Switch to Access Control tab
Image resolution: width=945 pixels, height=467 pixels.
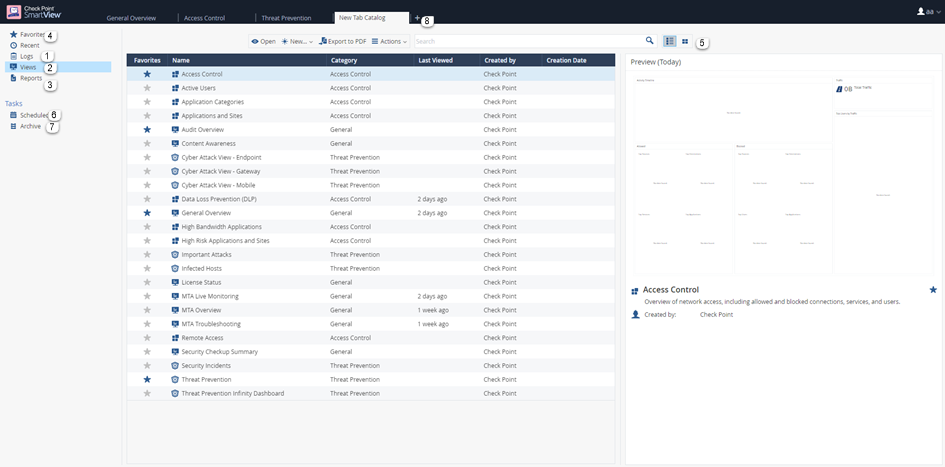(x=204, y=18)
